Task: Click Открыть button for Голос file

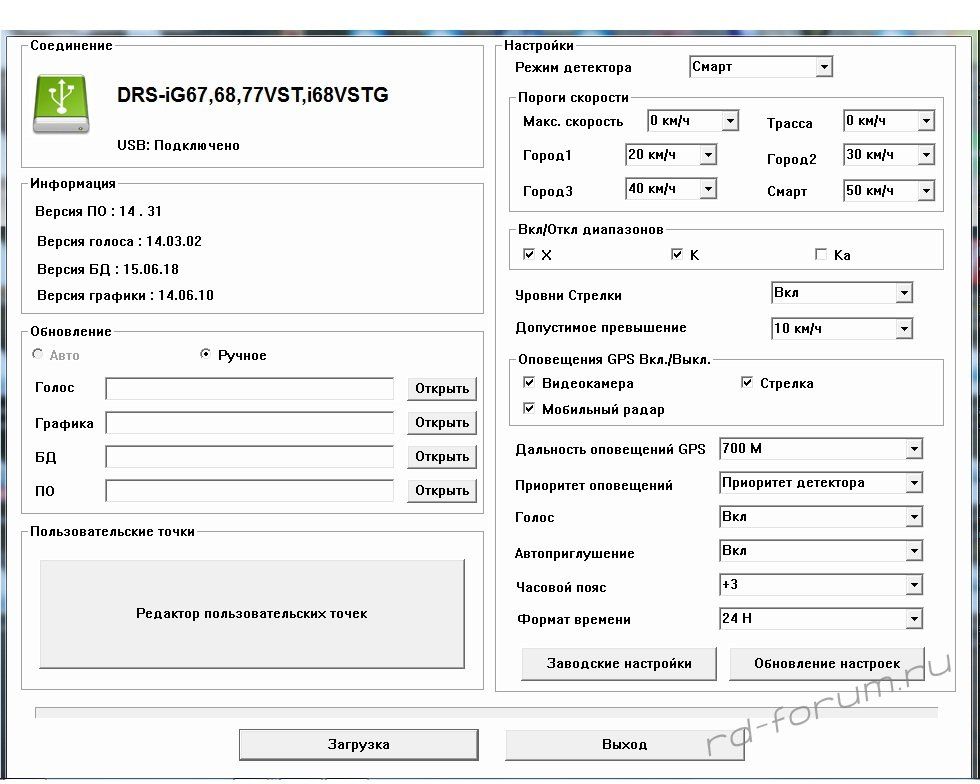Action: pos(442,389)
